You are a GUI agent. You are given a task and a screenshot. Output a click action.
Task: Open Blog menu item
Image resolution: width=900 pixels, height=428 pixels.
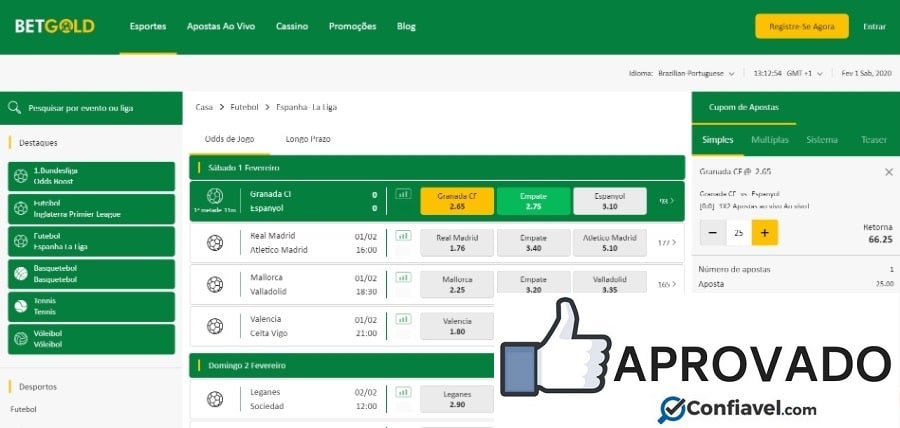[406, 26]
